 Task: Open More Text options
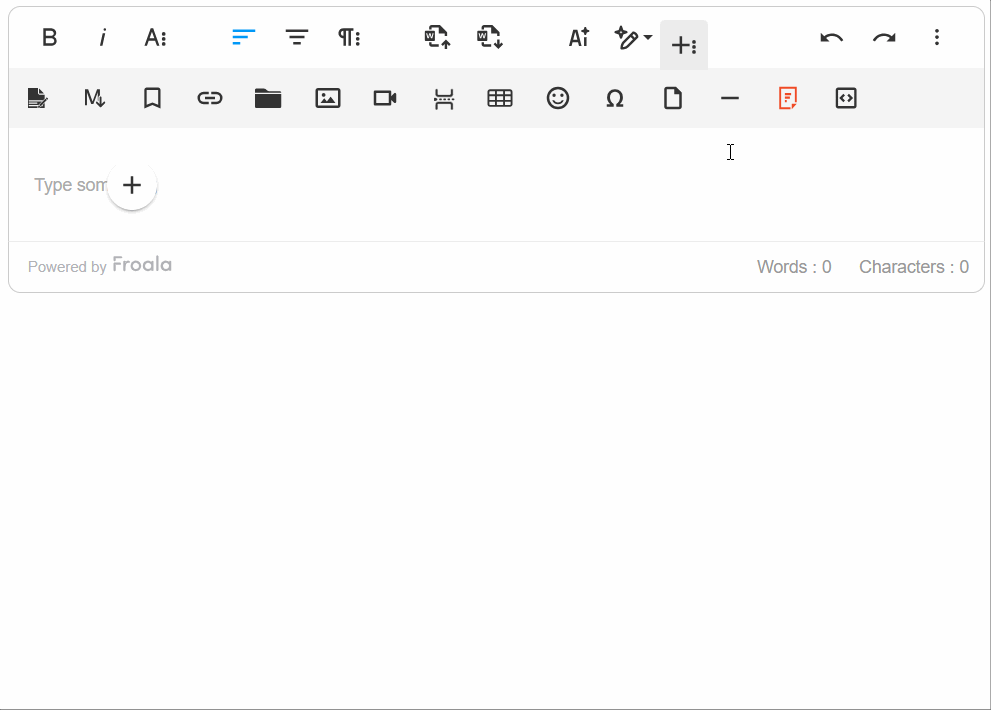pos(155,38)
